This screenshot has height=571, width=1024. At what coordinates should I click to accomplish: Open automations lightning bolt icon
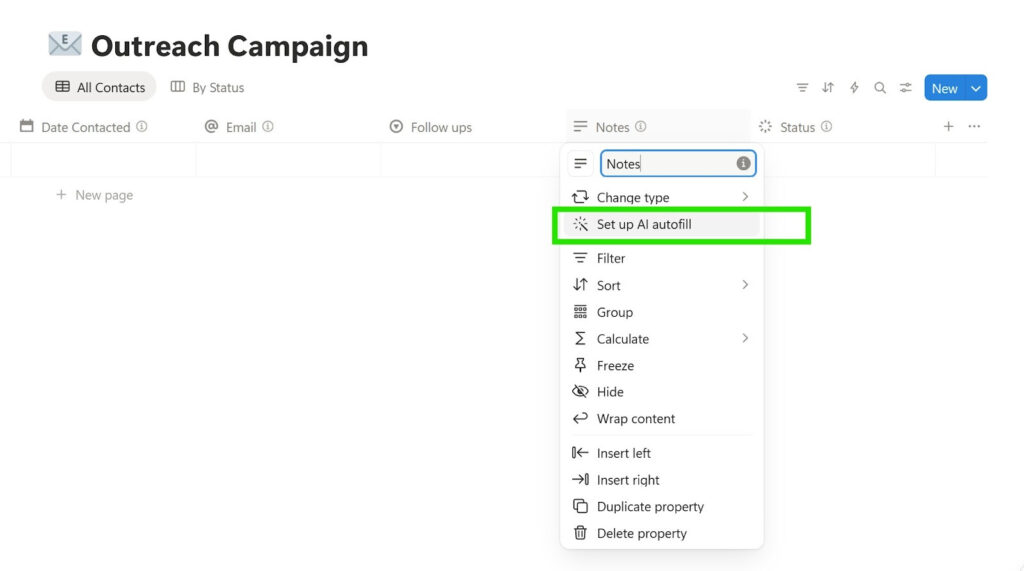(854, 88)
